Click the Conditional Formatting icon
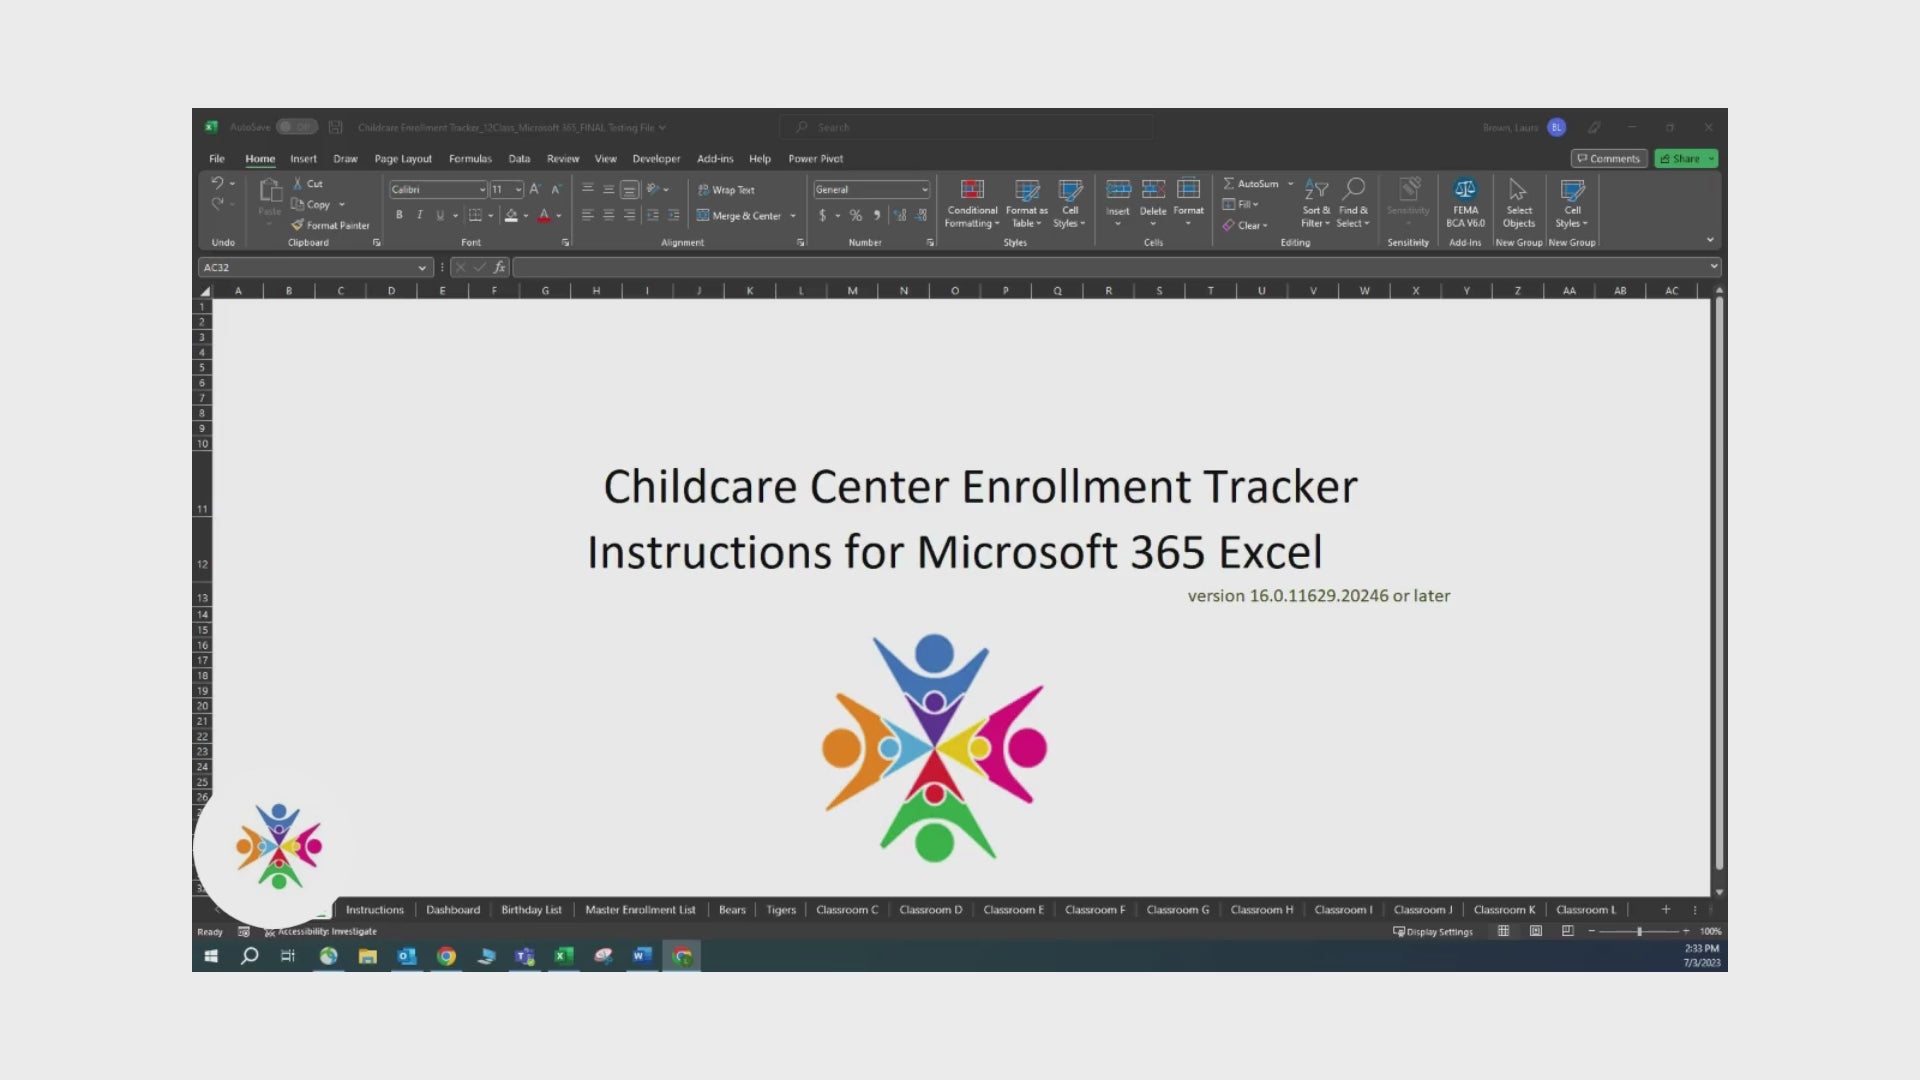The height and width of the screenshot is (1080, 1920). click(972, 189)
